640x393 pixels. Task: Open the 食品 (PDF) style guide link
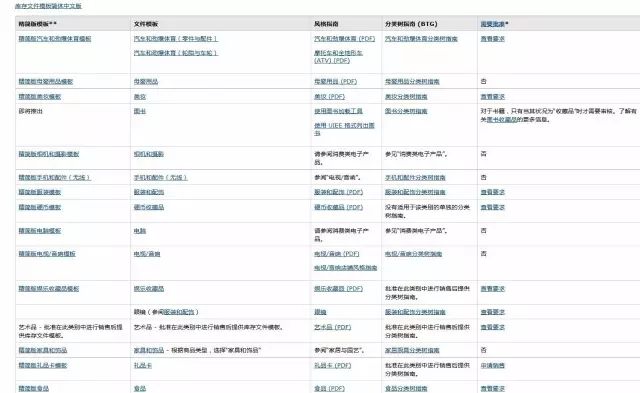[x=329, y=389]
